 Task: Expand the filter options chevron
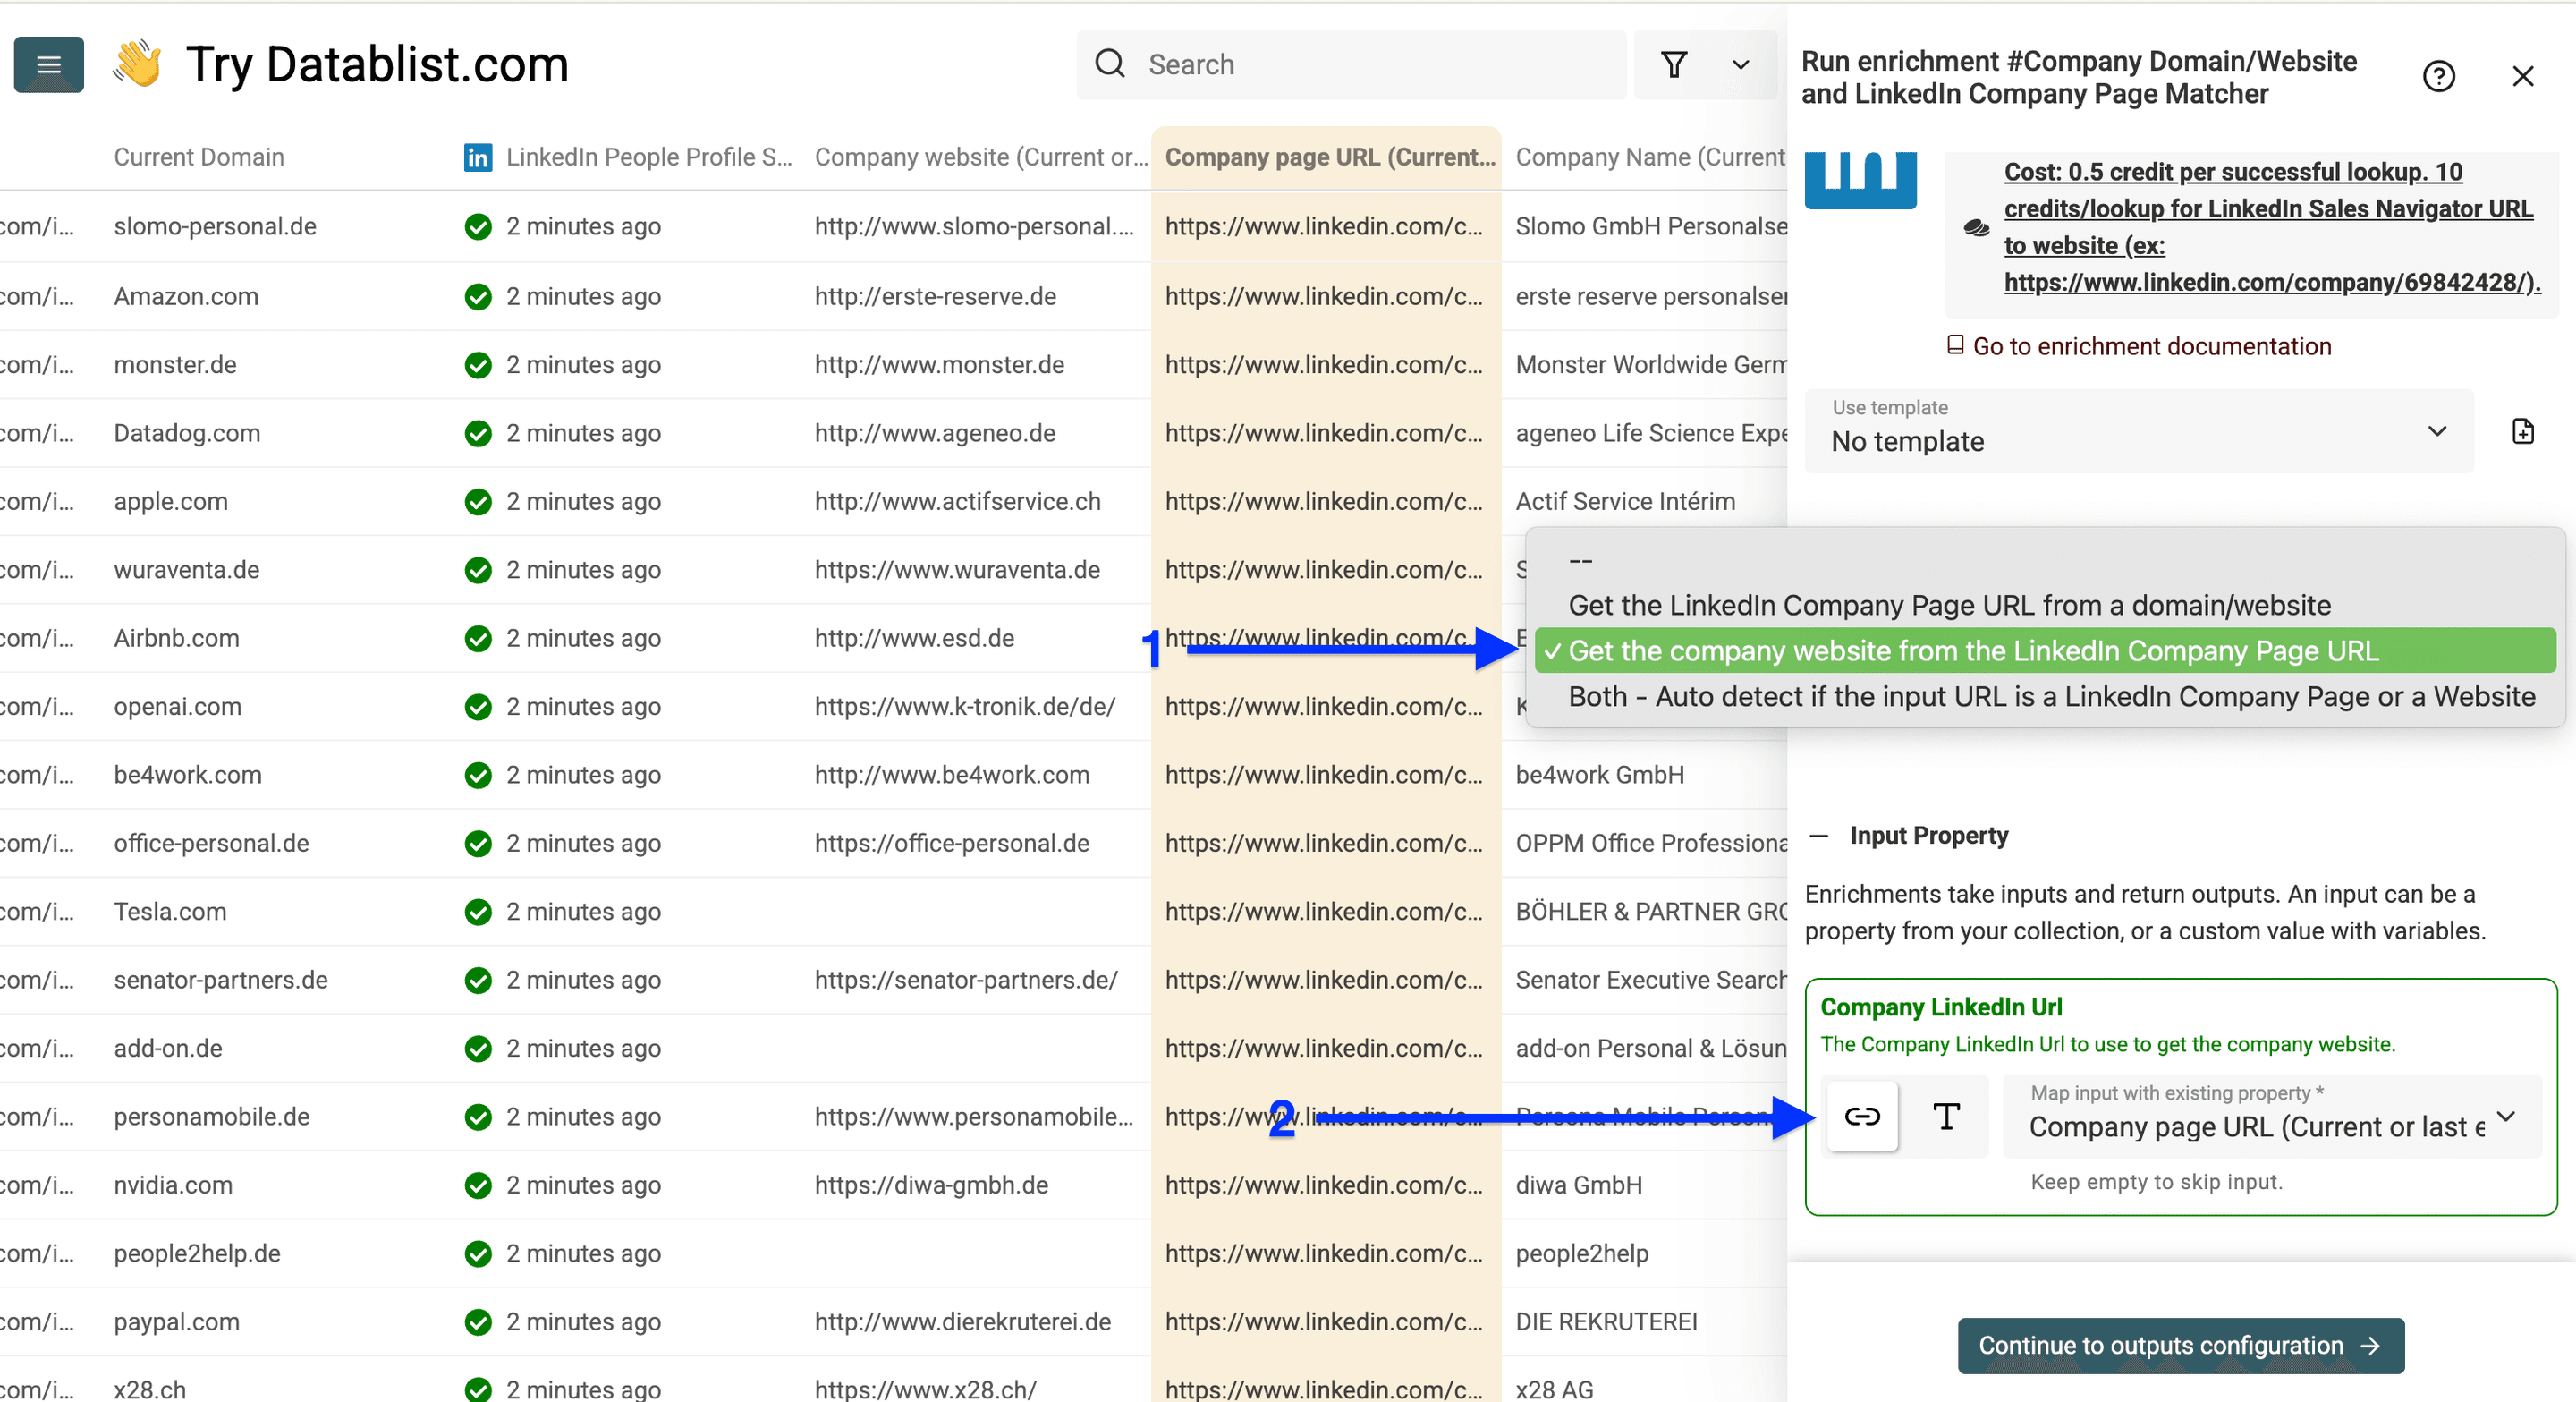1741,65
